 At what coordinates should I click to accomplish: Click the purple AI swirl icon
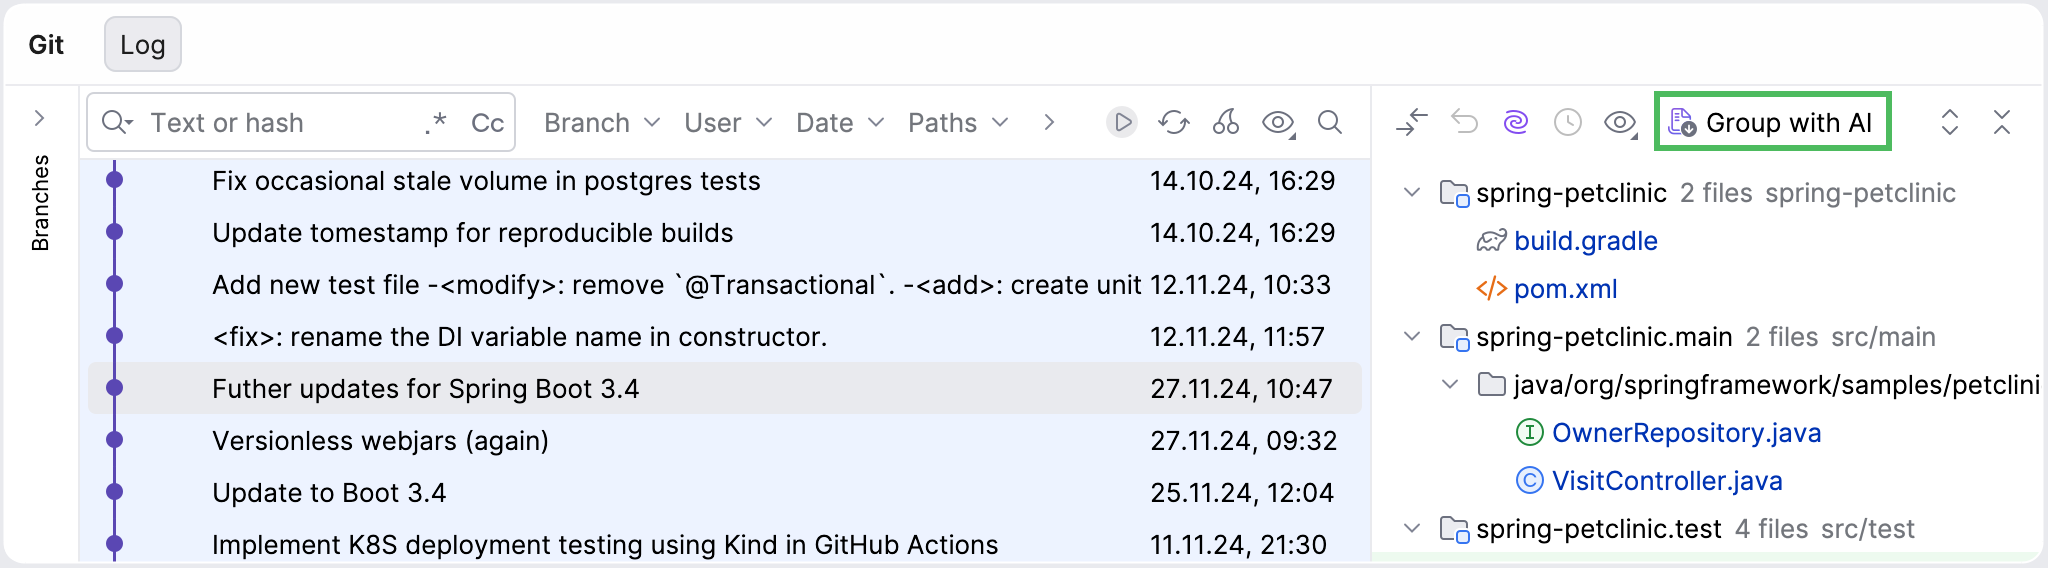click(1516, 123)
